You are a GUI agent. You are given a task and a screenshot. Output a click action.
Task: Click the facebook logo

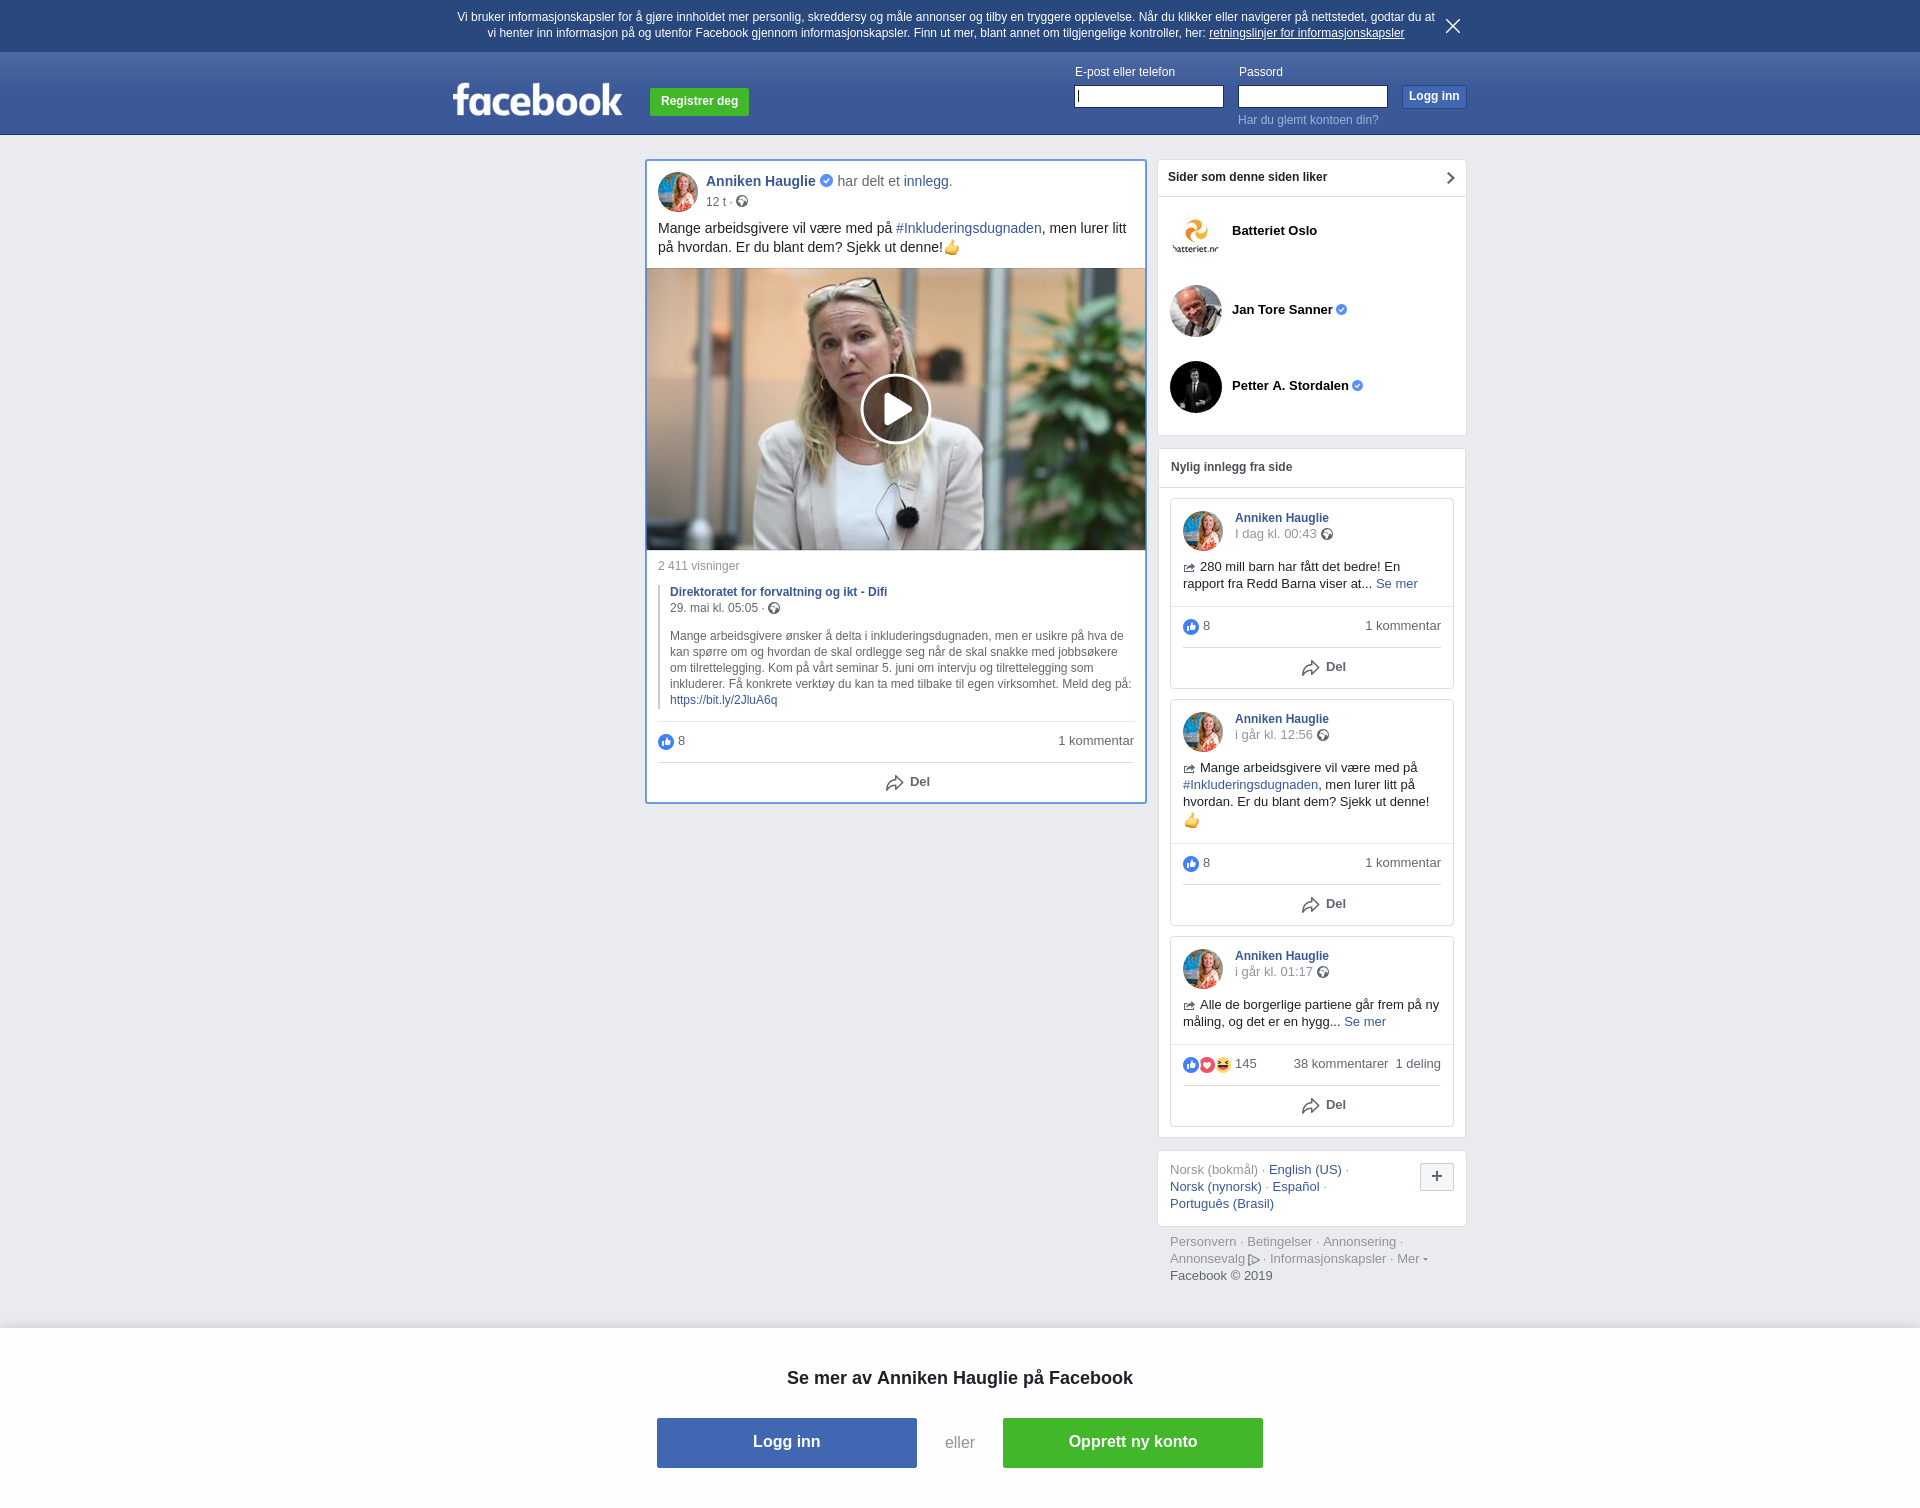point(537,99)
